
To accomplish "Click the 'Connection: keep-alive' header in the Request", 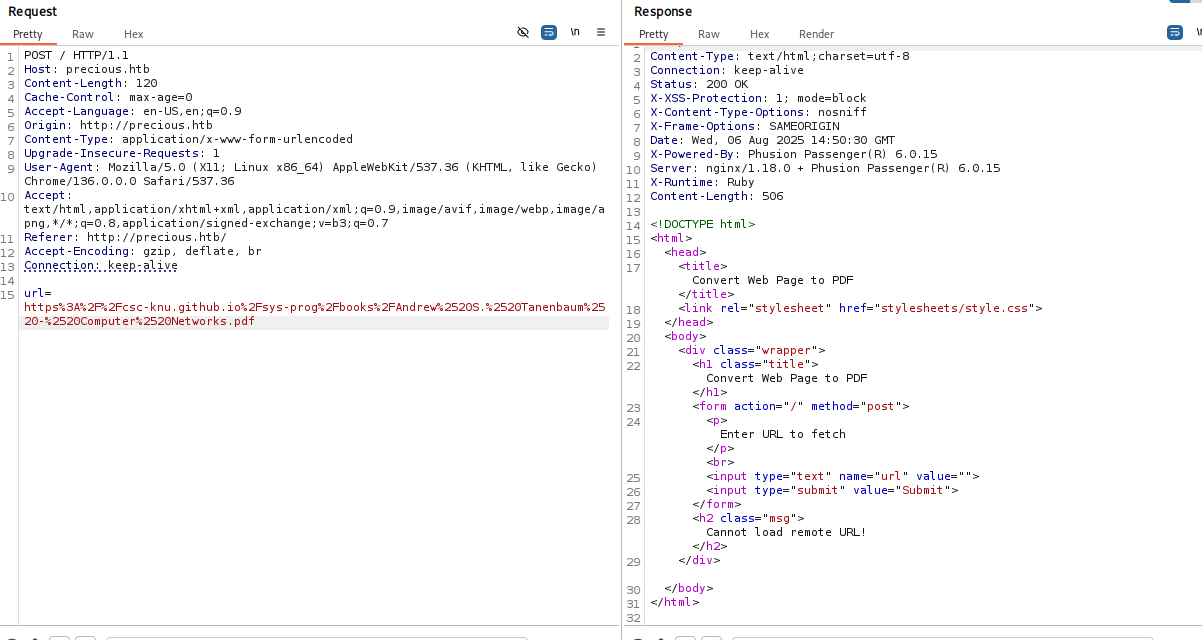I will pos(101,266).
